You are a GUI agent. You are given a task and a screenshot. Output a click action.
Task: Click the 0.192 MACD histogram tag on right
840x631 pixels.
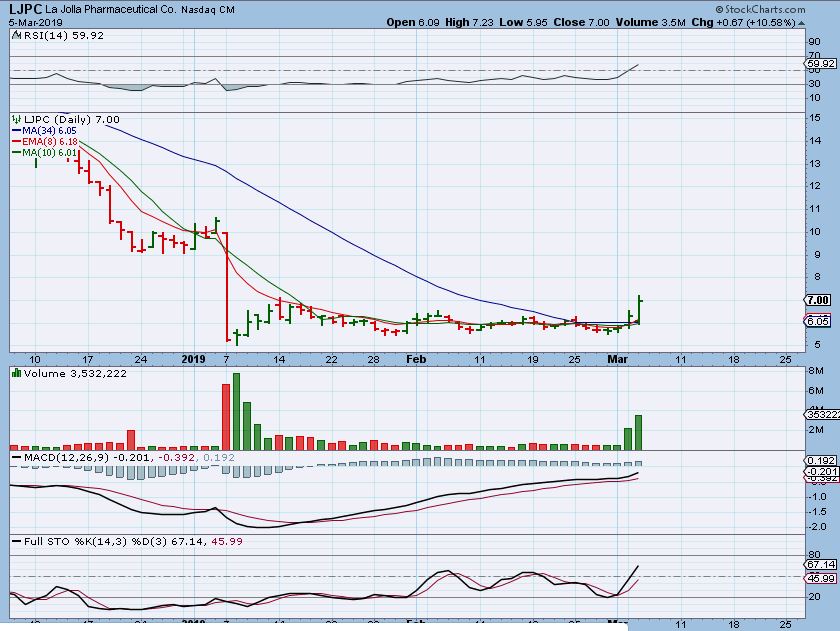tap(821, 460)
